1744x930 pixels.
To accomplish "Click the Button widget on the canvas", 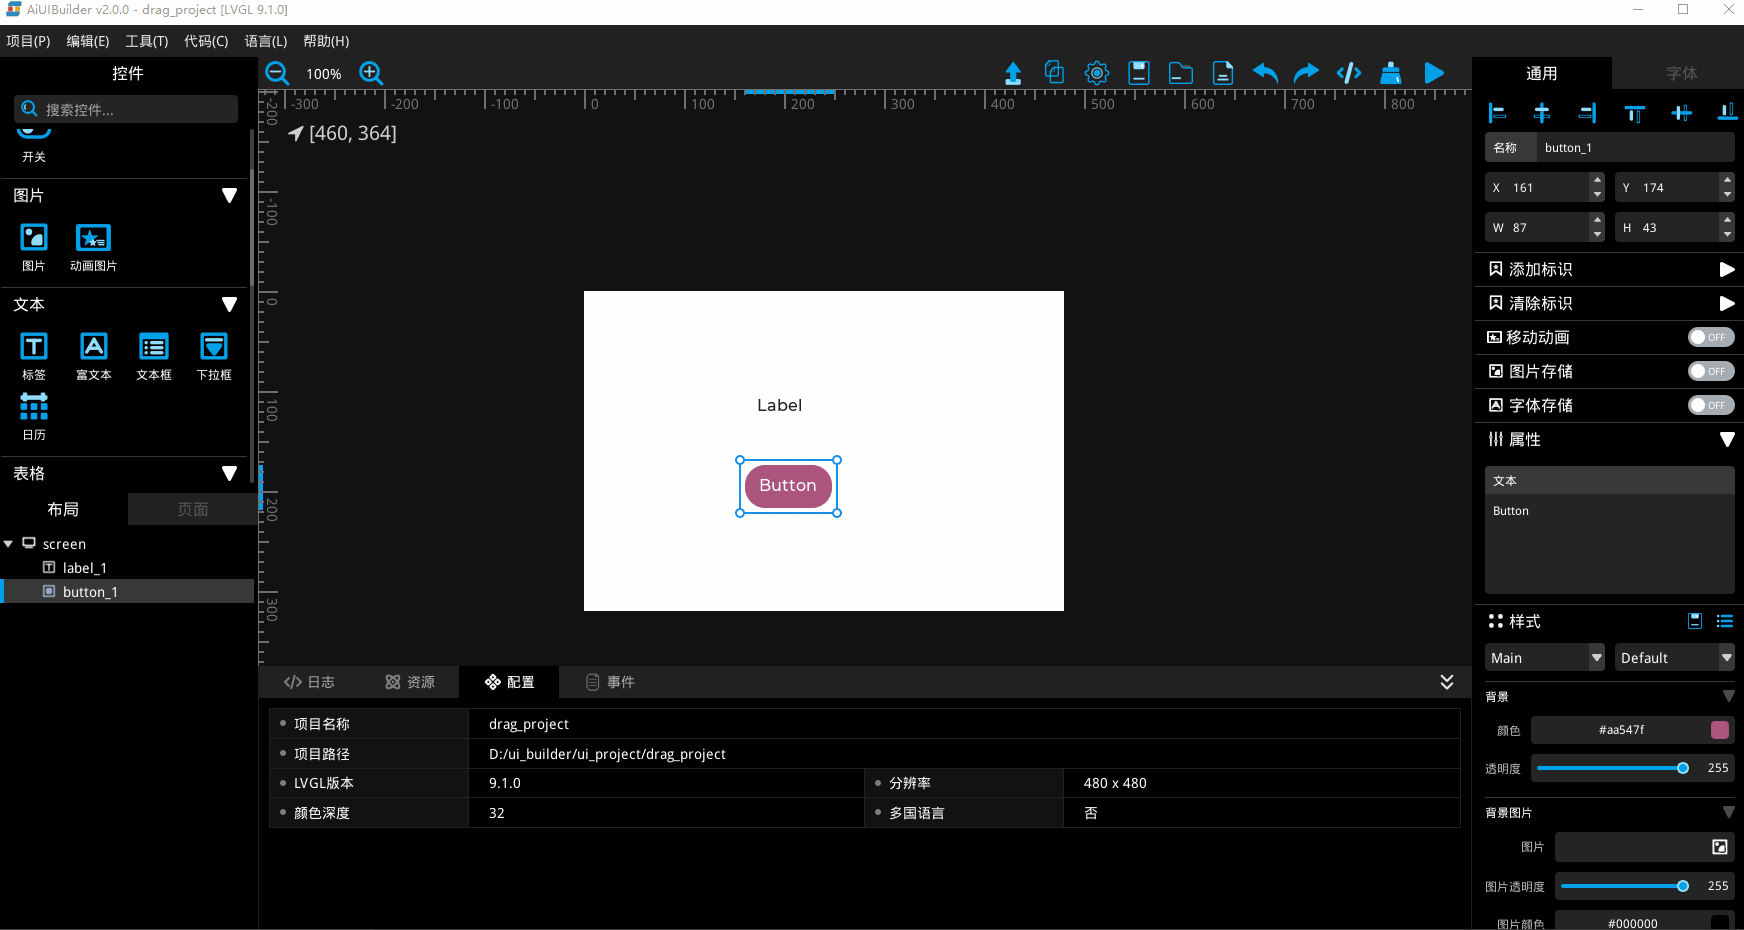I will (788, 486).
